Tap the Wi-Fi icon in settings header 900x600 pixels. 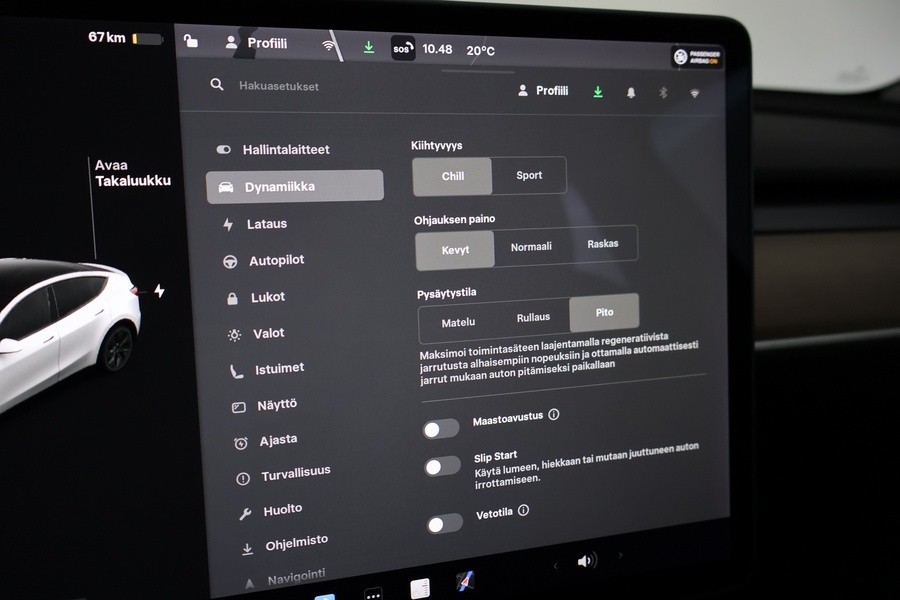click(694, 93)
